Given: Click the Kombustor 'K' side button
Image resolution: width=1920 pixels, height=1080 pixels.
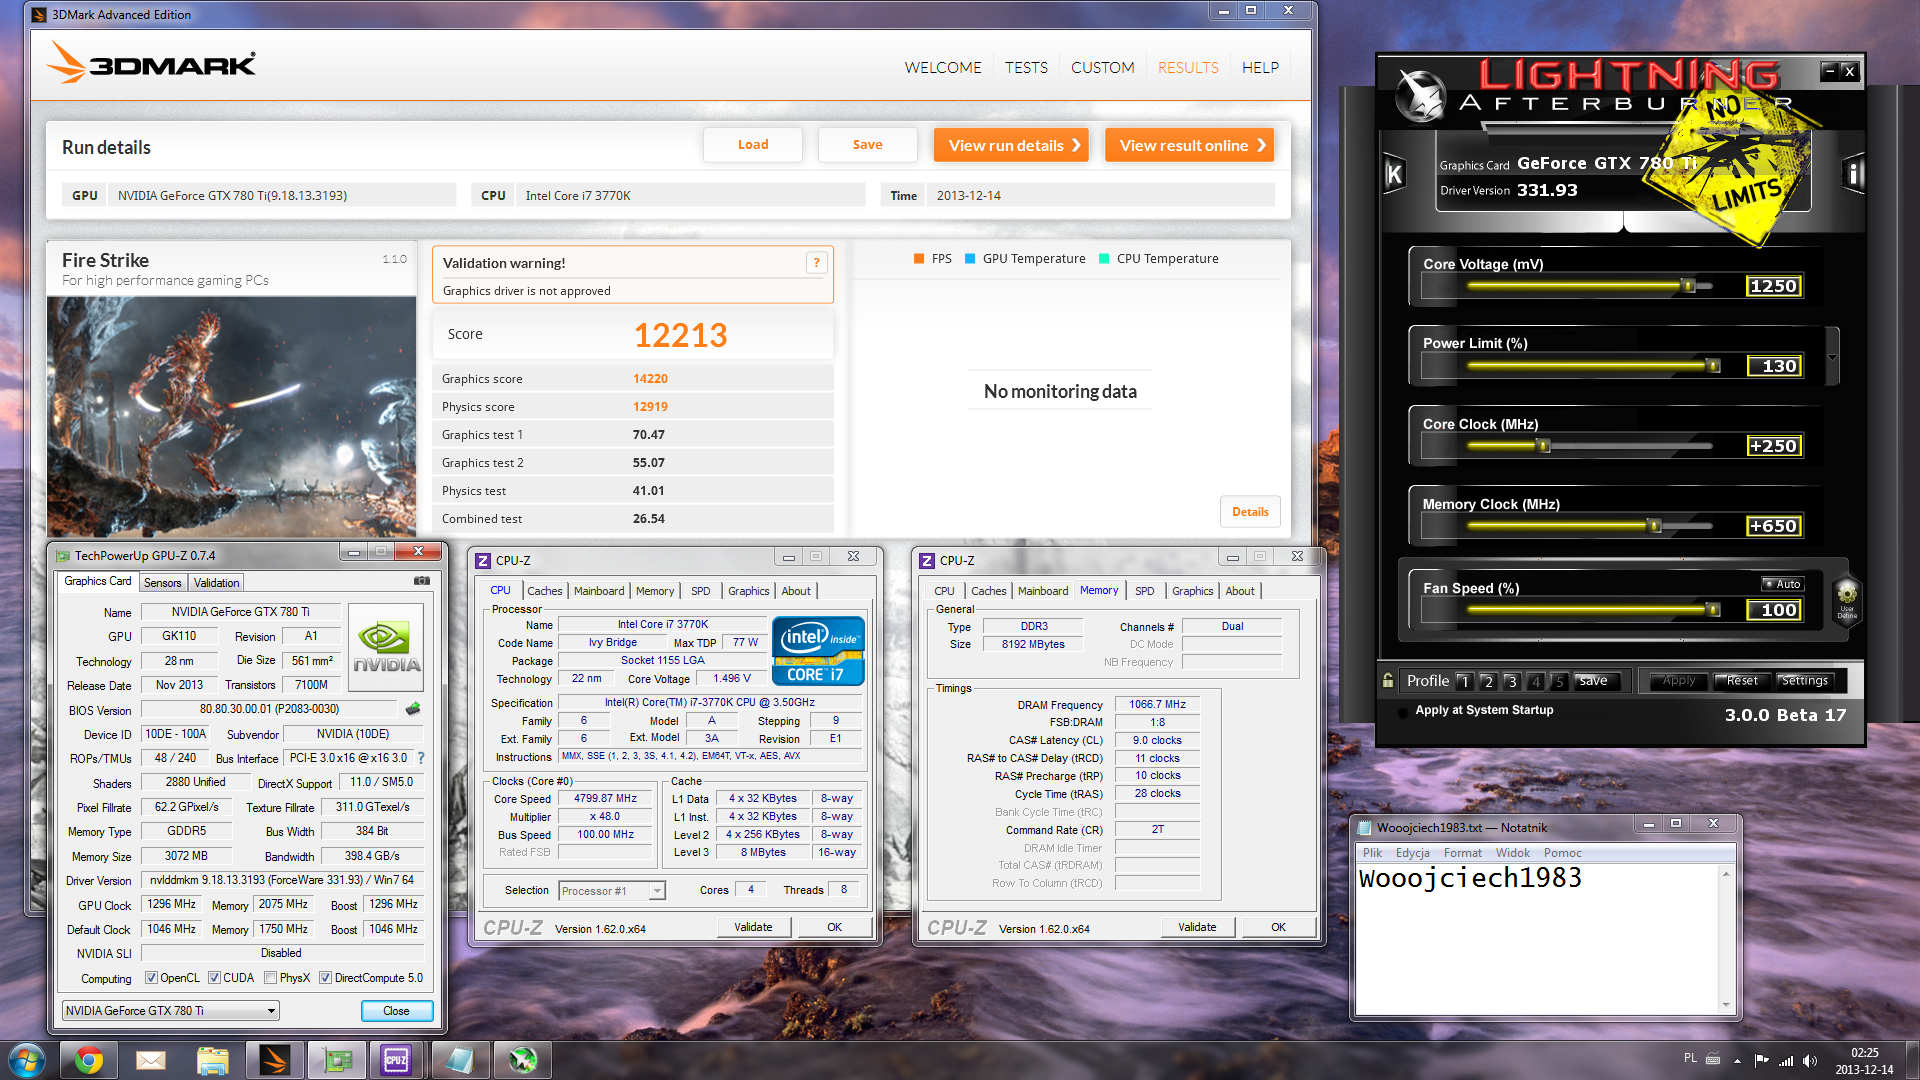Looking at the screenshot, I should coord(1394,174).
